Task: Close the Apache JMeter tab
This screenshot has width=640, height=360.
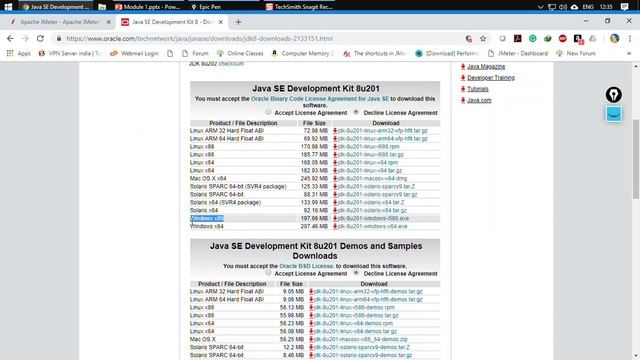Action: coord(109,22)
